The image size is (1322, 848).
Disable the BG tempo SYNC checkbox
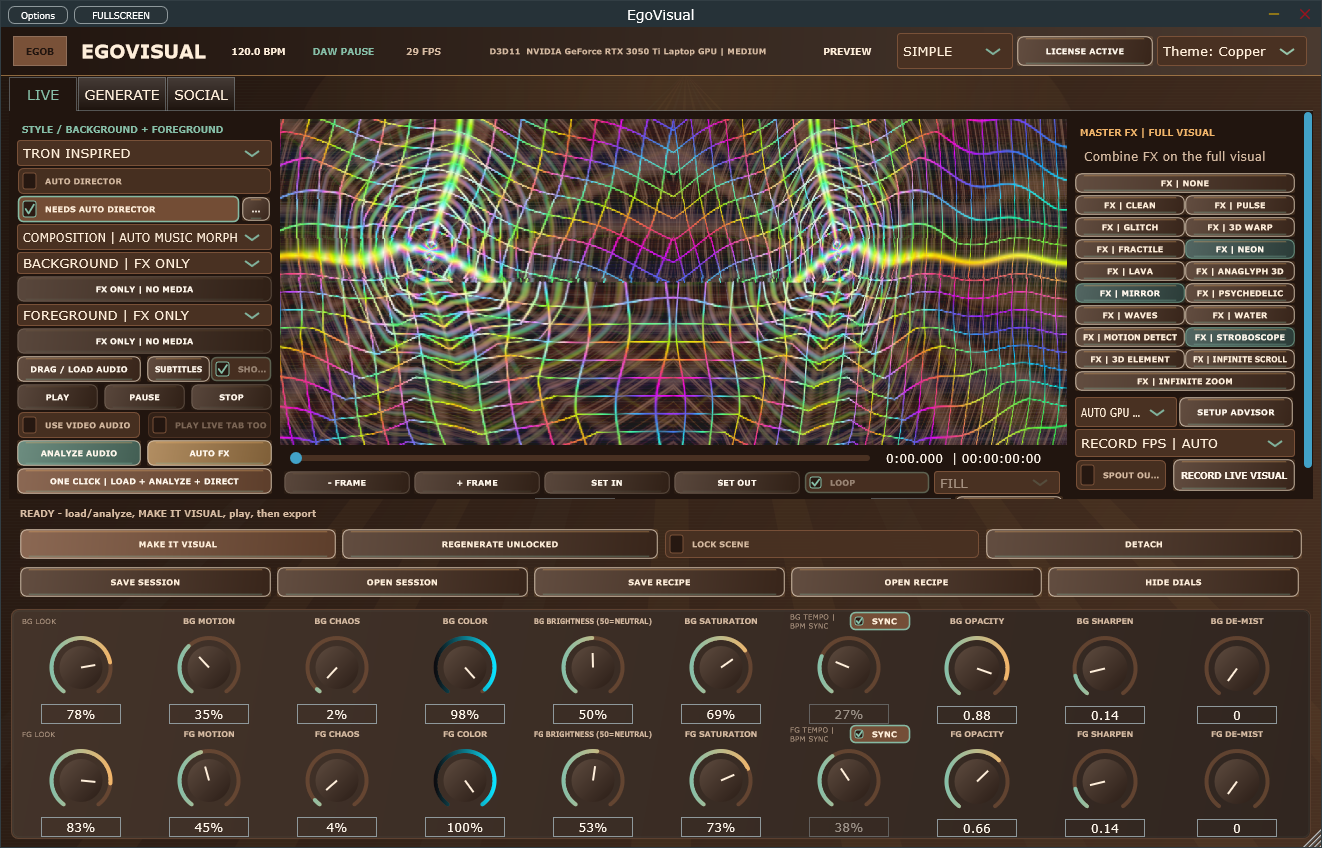(859, 621)
